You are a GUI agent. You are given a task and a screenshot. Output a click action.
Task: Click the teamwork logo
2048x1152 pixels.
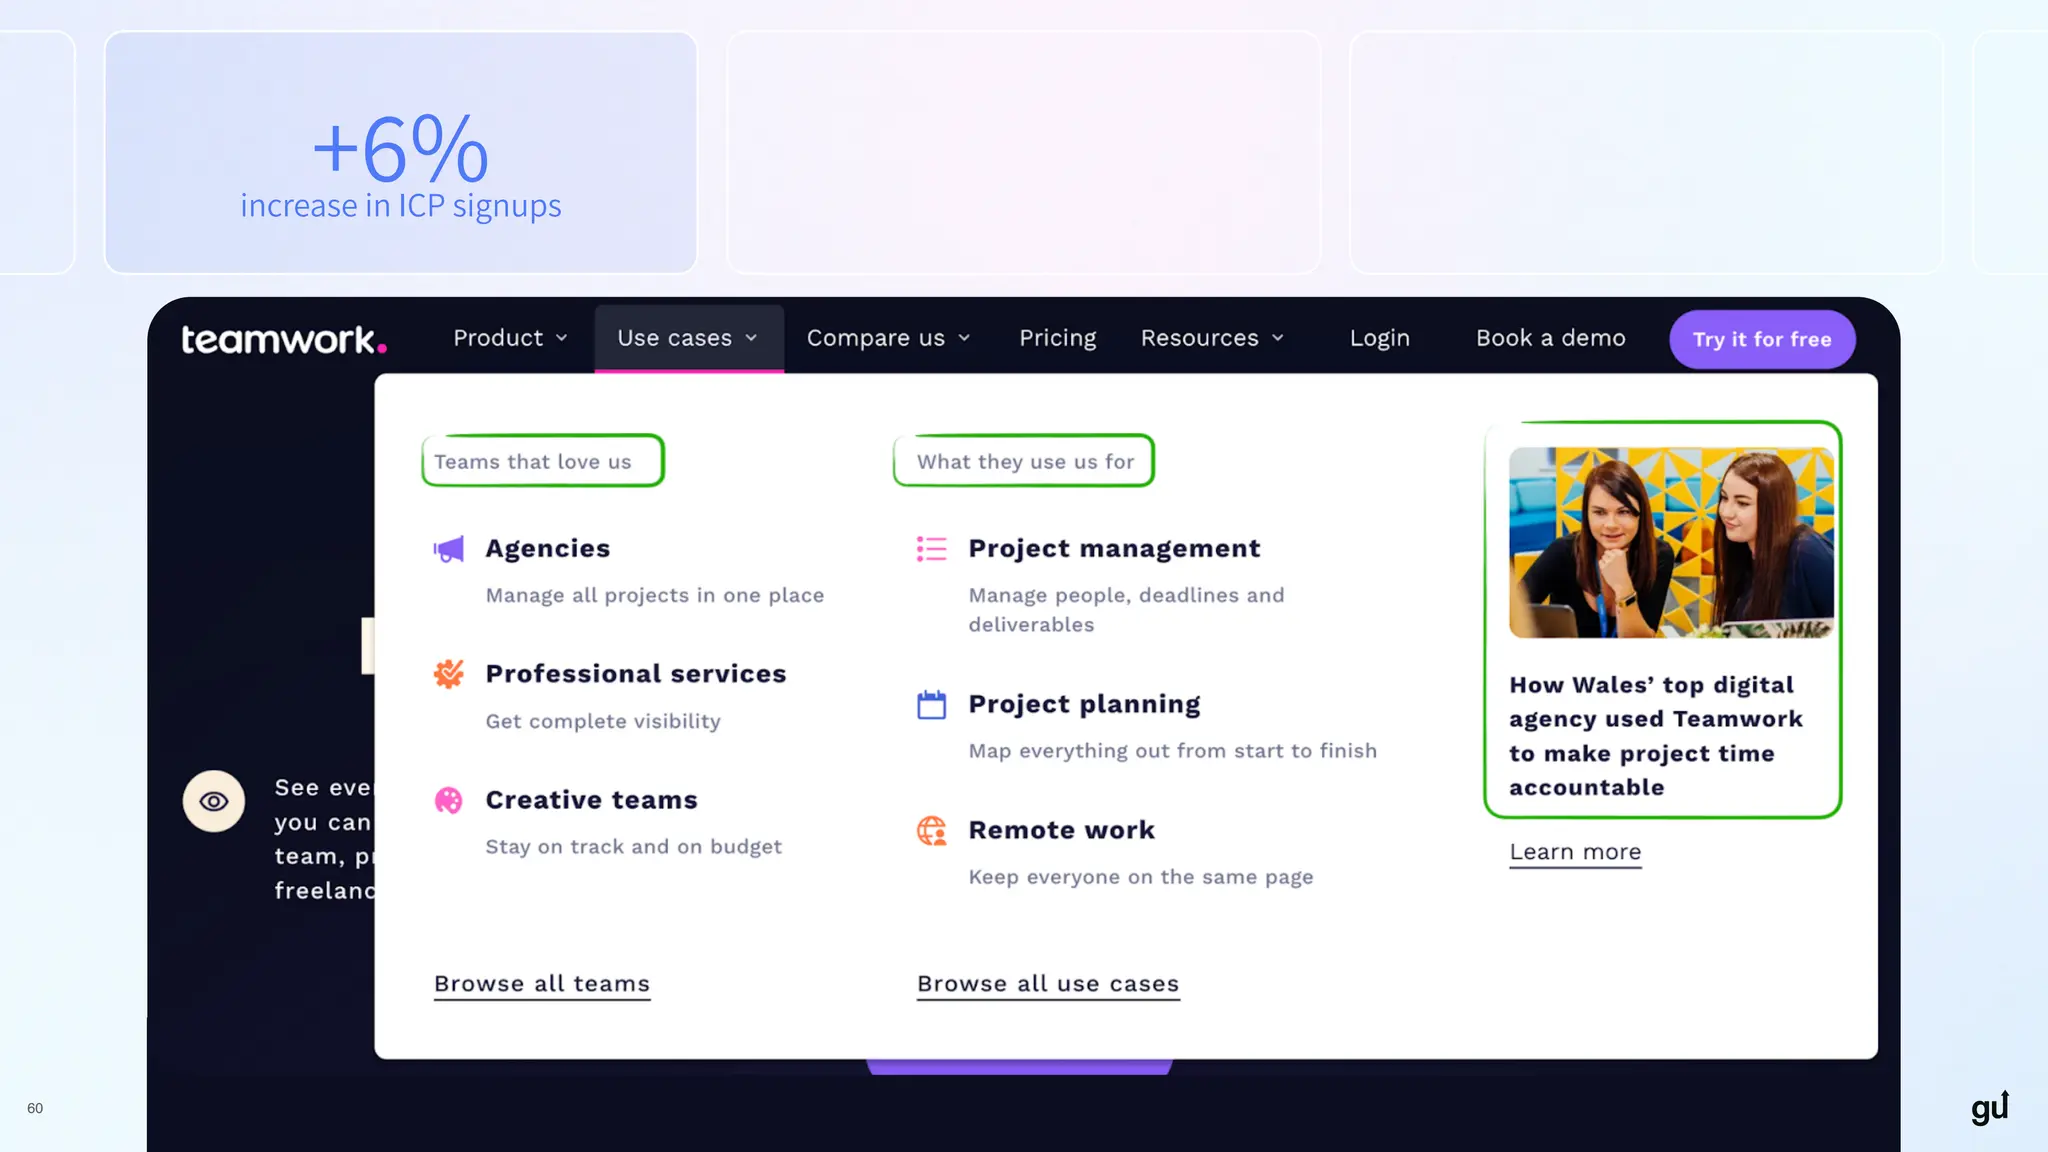coord(284,340)
